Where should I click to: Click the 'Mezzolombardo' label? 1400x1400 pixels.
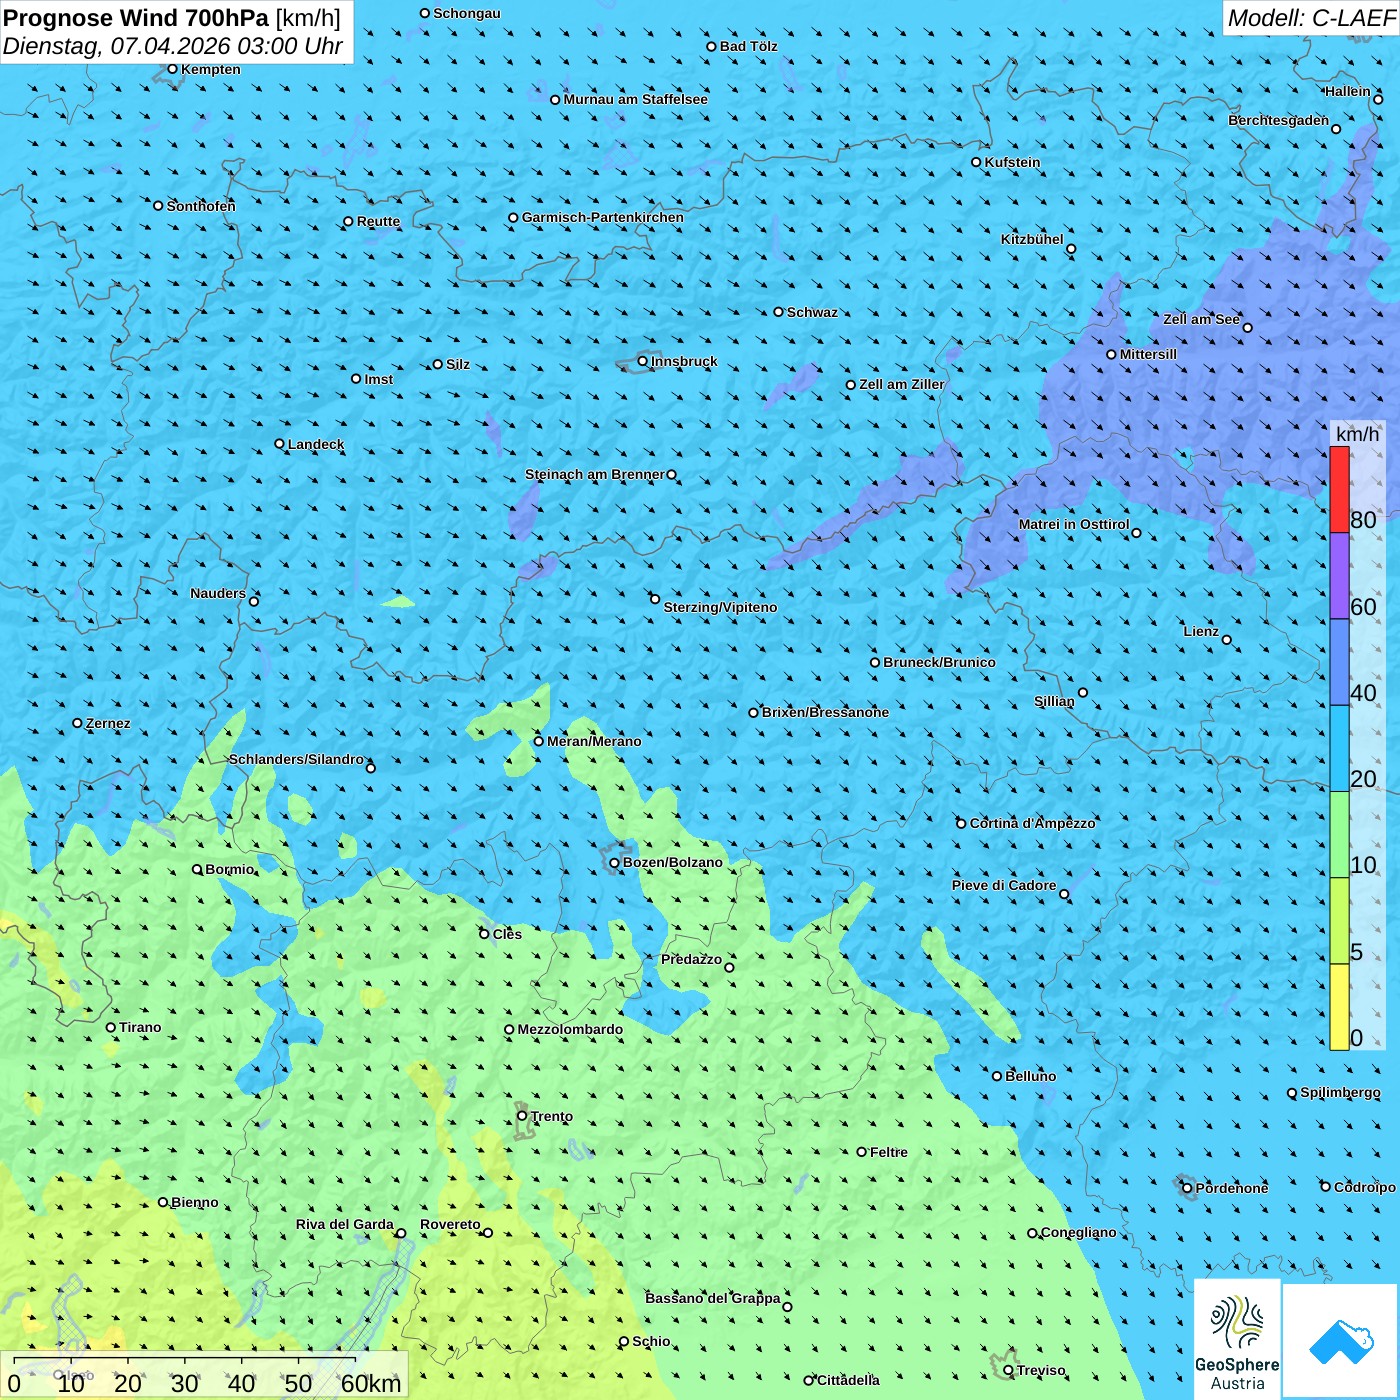570,1029
